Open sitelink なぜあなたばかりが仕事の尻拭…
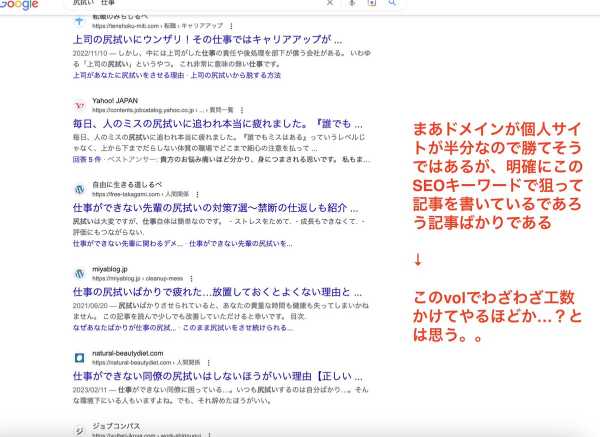This screenshot has height=437, width=600. (x=124, y=328)
